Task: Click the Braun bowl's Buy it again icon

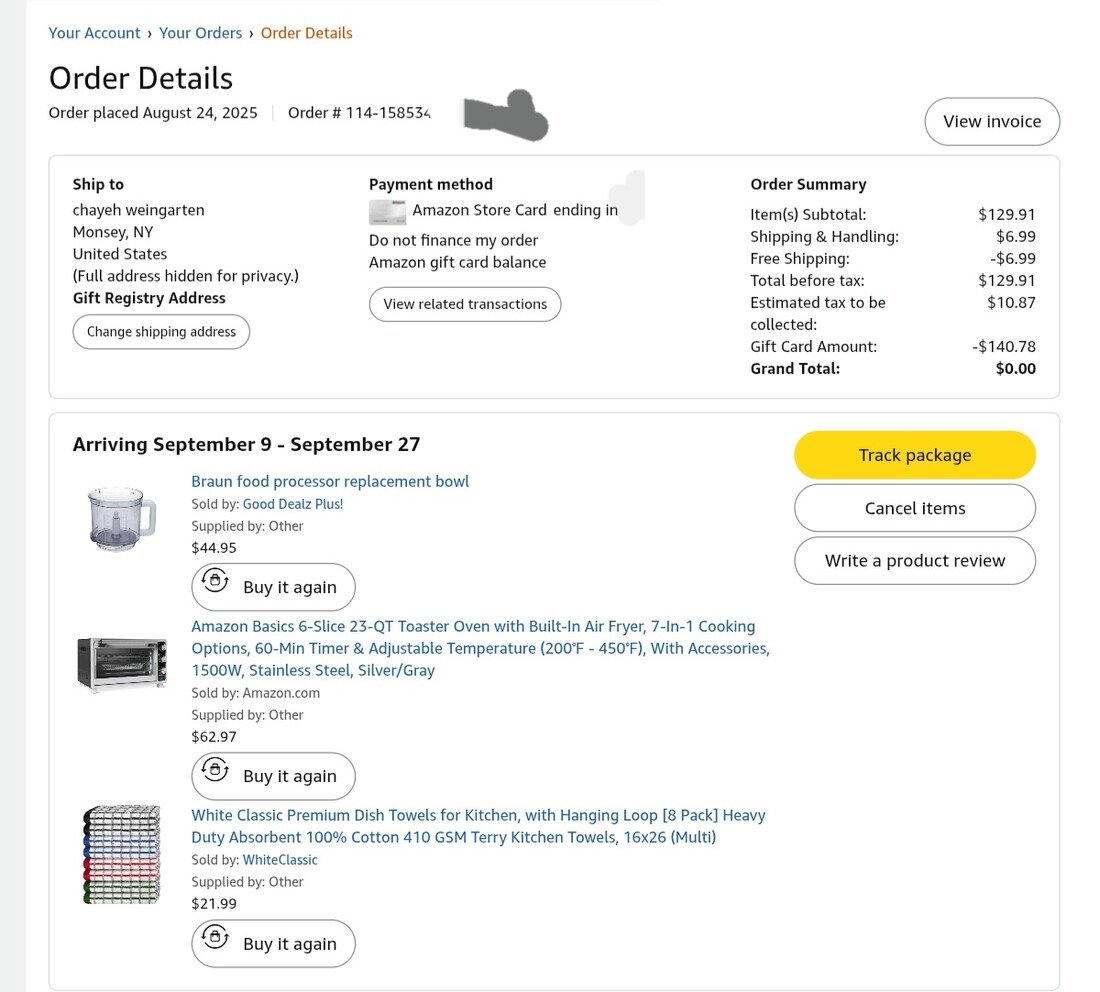Action: pos(215,582)
